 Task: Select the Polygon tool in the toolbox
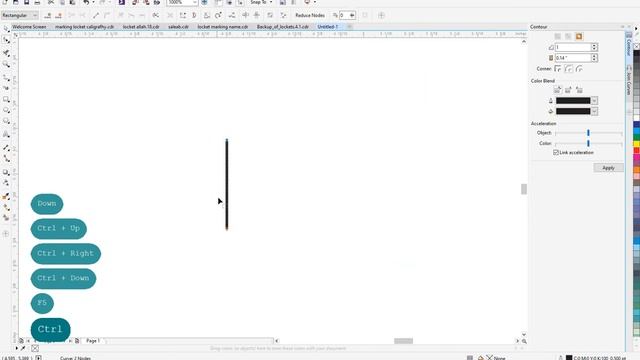(x=6, y=121)
